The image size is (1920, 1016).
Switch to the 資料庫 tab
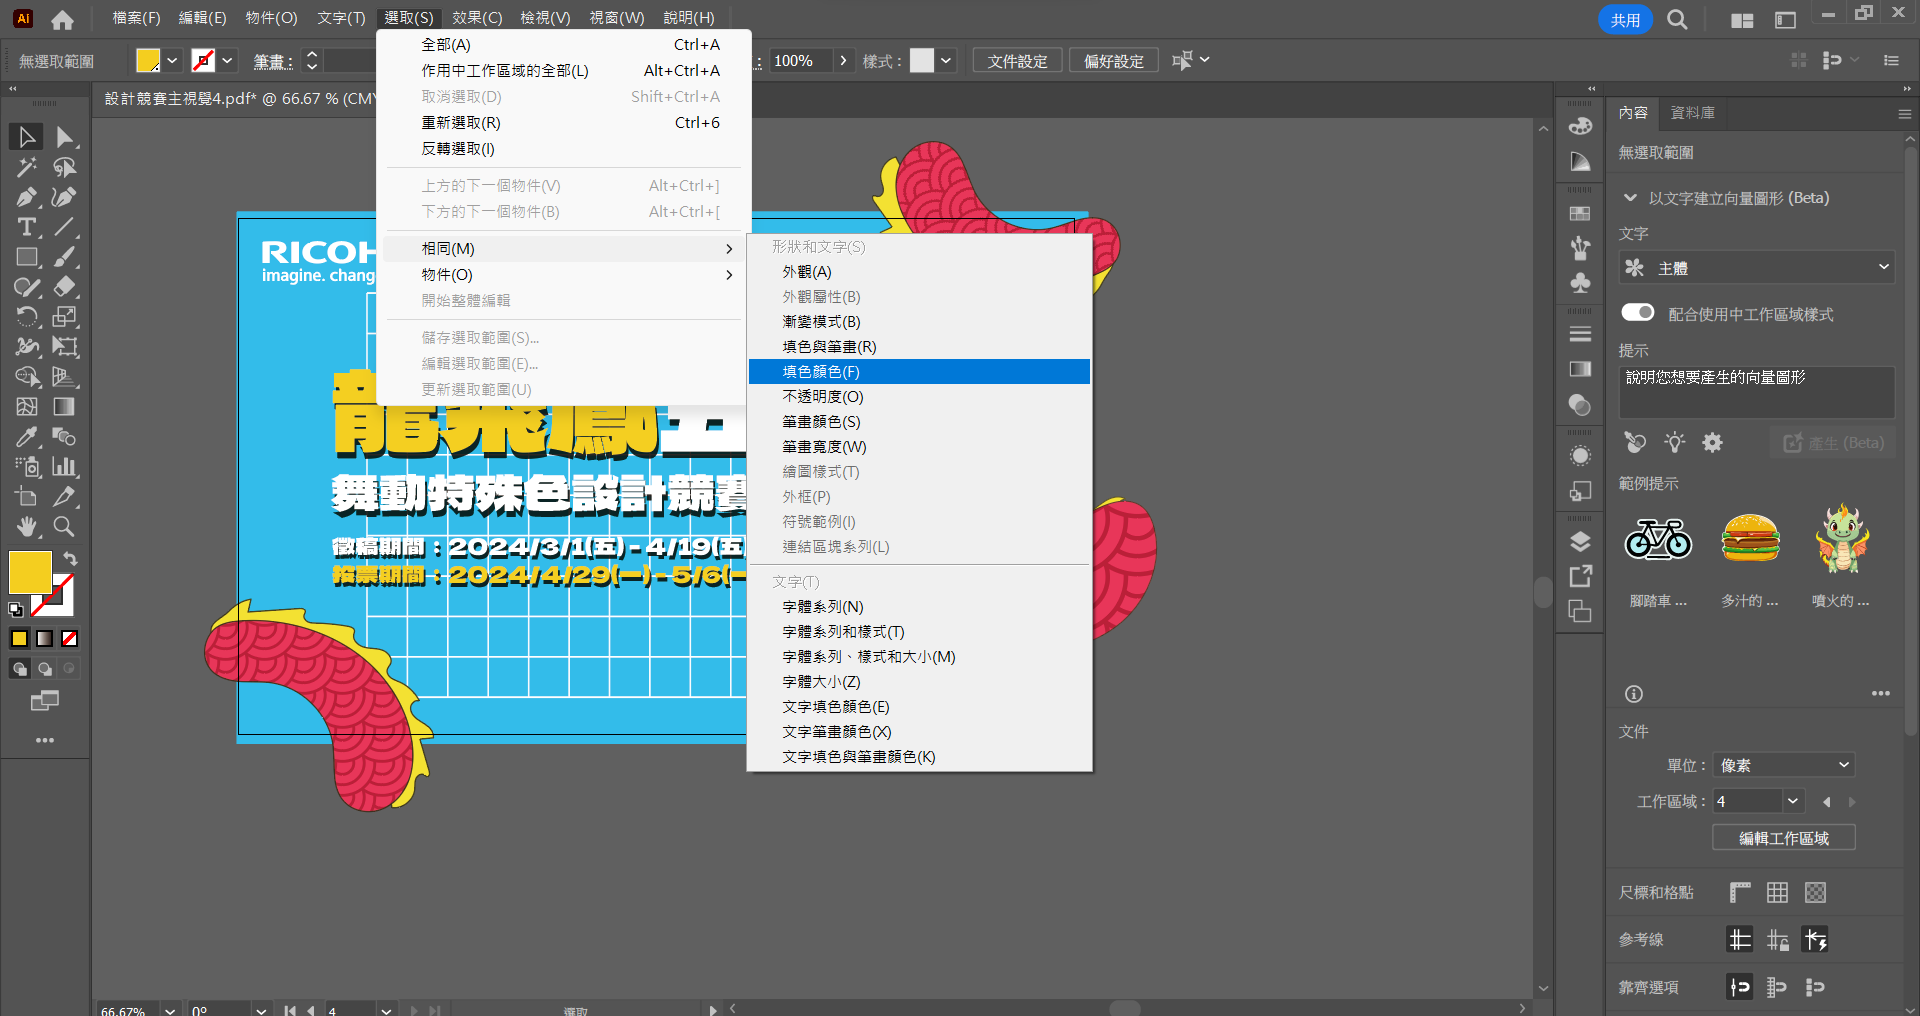pos(1692,113)
